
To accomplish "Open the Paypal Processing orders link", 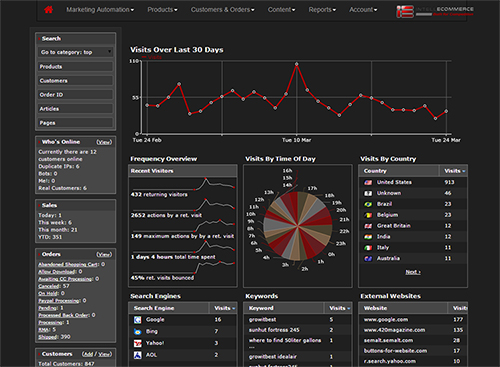I will [x=59, y=300].
